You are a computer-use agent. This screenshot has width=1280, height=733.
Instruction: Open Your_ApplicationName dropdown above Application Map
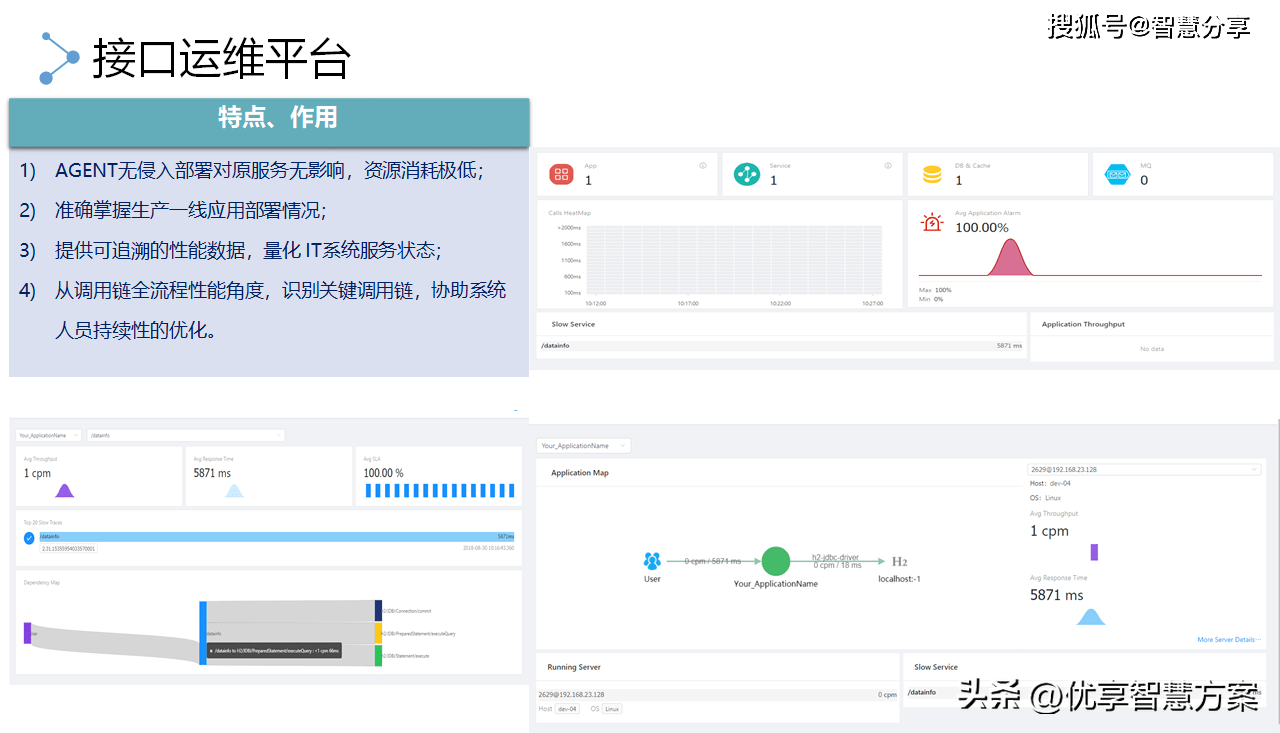[582, 445]
